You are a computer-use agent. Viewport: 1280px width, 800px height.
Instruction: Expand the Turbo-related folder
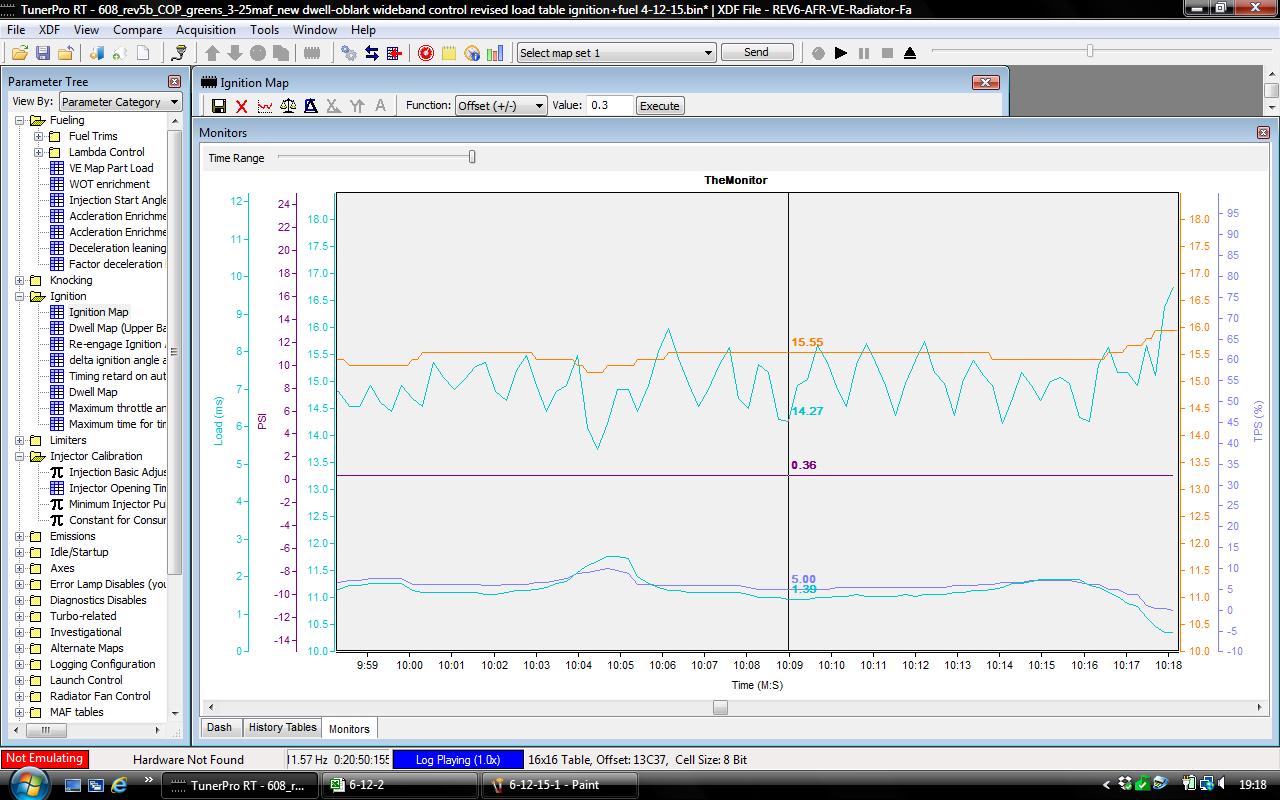(x=19, y=616)
